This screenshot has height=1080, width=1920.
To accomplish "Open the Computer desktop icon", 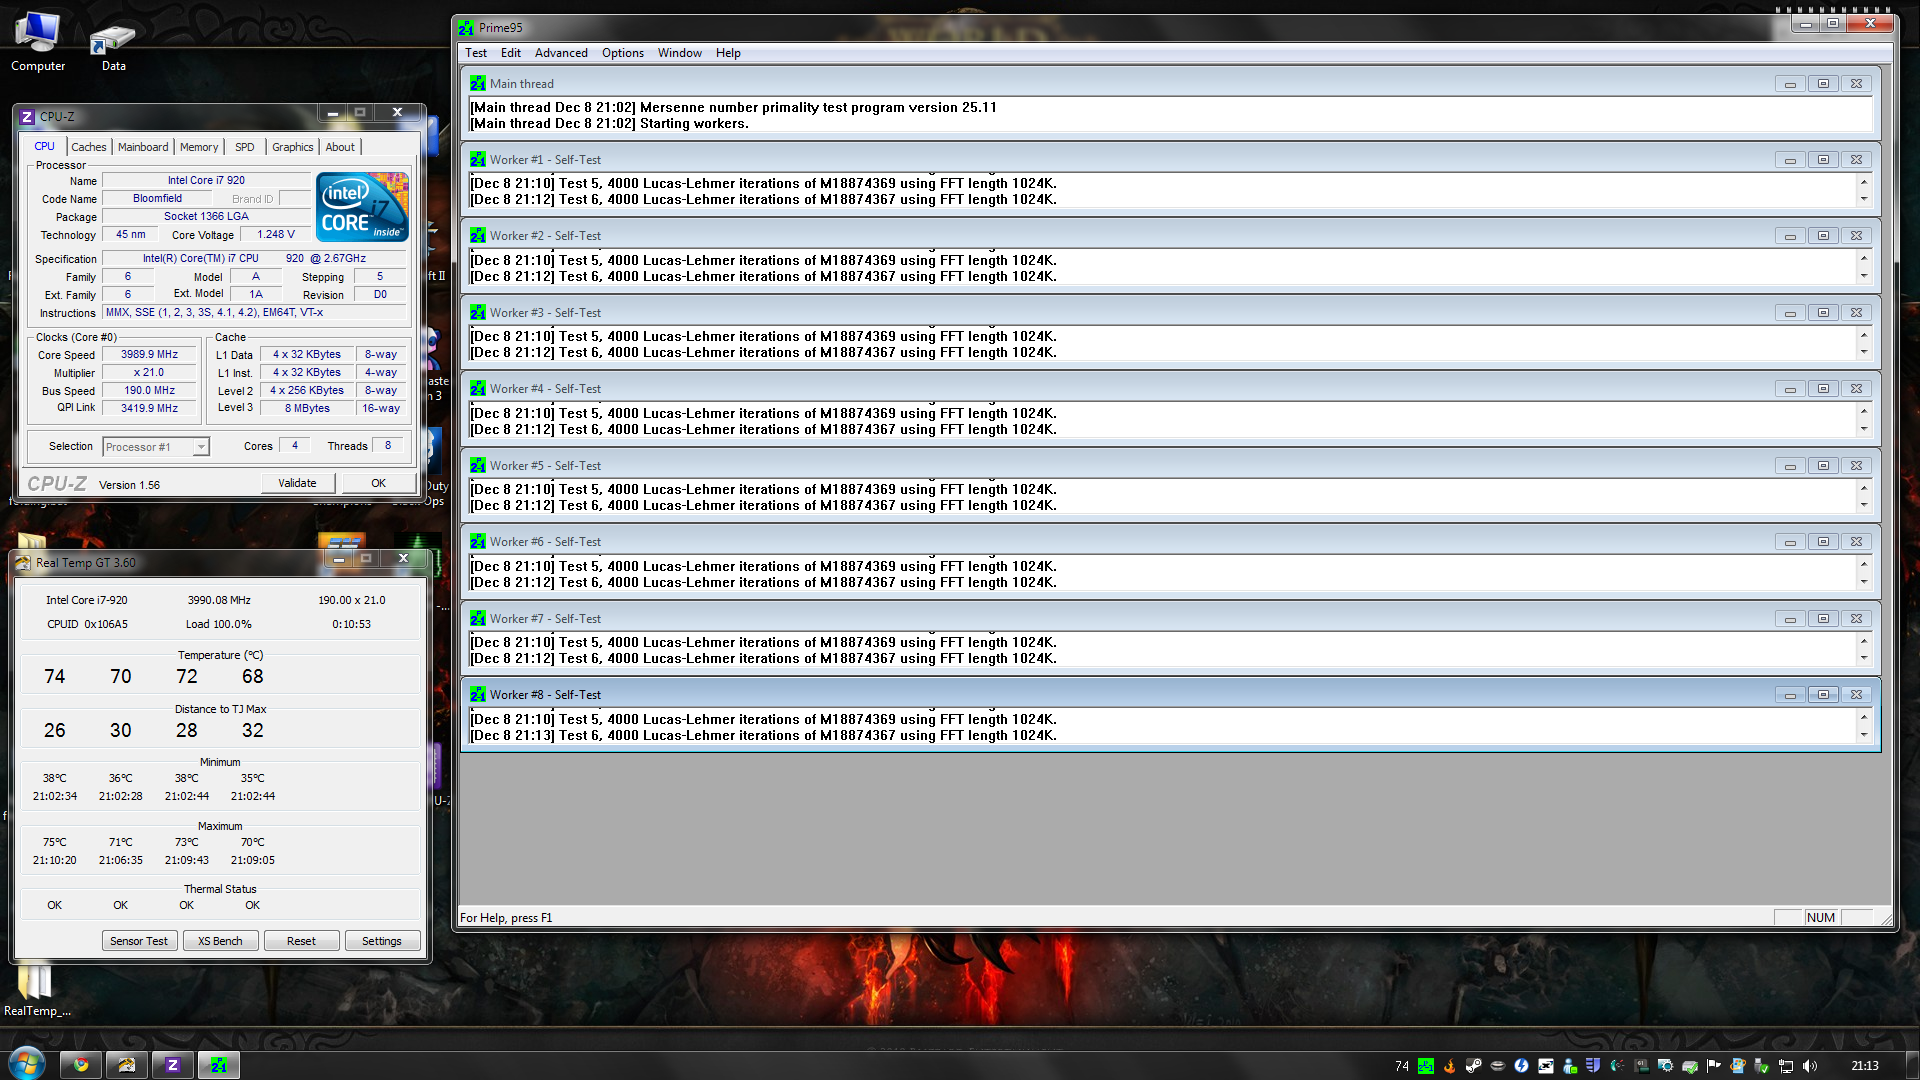I will [x=38, y=42].
